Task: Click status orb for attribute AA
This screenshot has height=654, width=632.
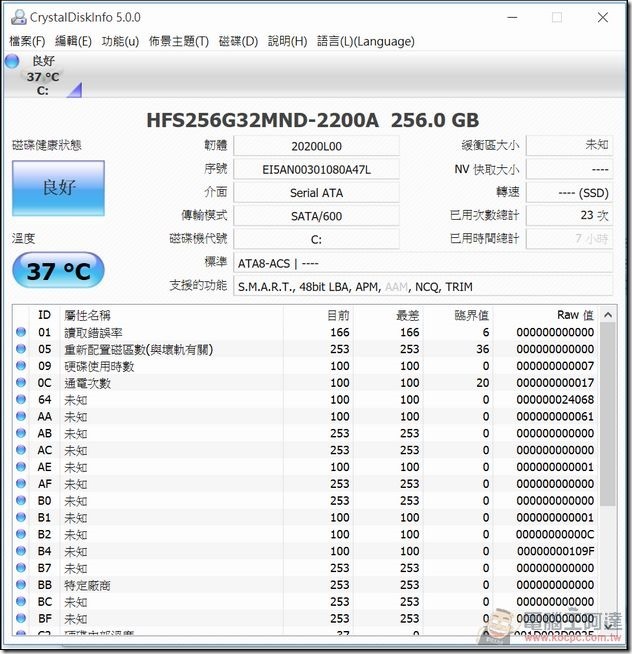Action: coord(21,416)
